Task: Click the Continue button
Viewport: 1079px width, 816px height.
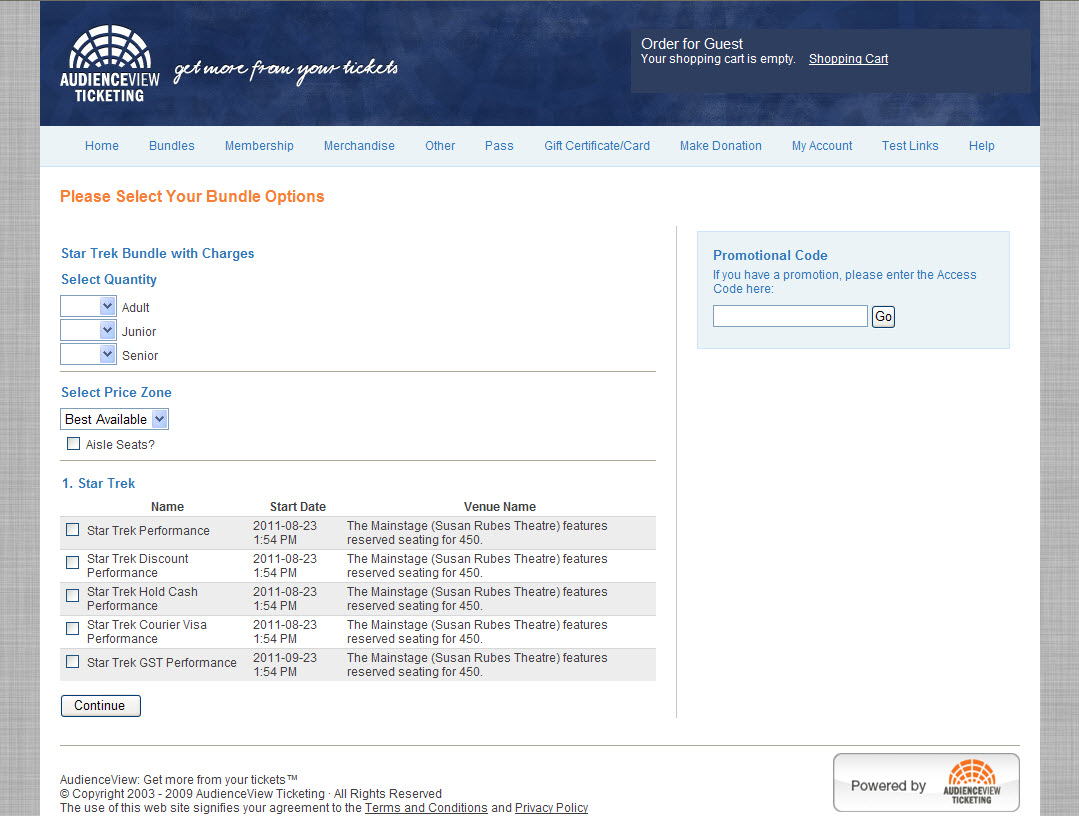Action: tap(100, 706)
